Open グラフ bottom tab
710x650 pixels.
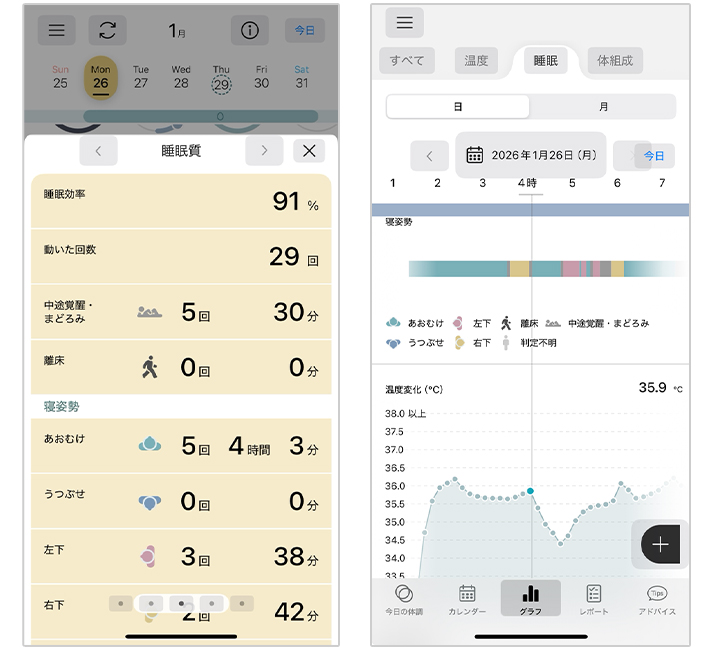[x=531, y=599]
